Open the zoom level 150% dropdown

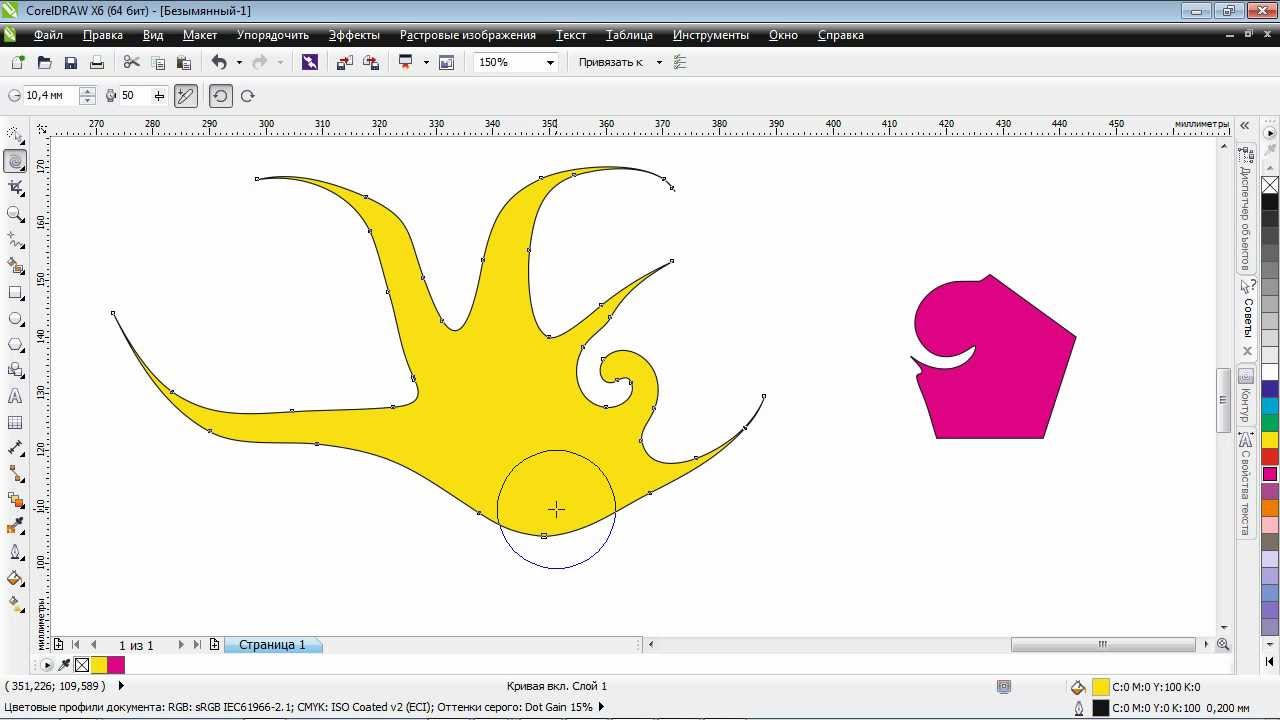(550, 62)
